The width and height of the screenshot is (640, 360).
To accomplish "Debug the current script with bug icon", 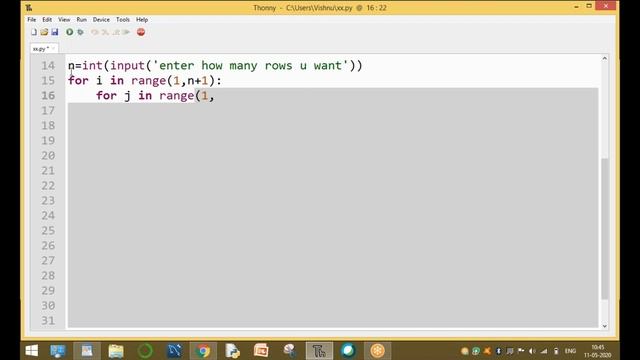I will click(80, 32).
